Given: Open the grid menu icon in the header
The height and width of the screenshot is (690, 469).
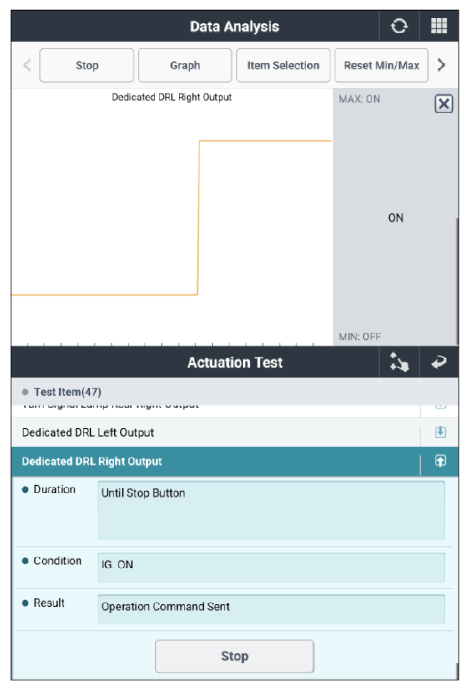Looking at the screenshot, I should tap(439, 26).
